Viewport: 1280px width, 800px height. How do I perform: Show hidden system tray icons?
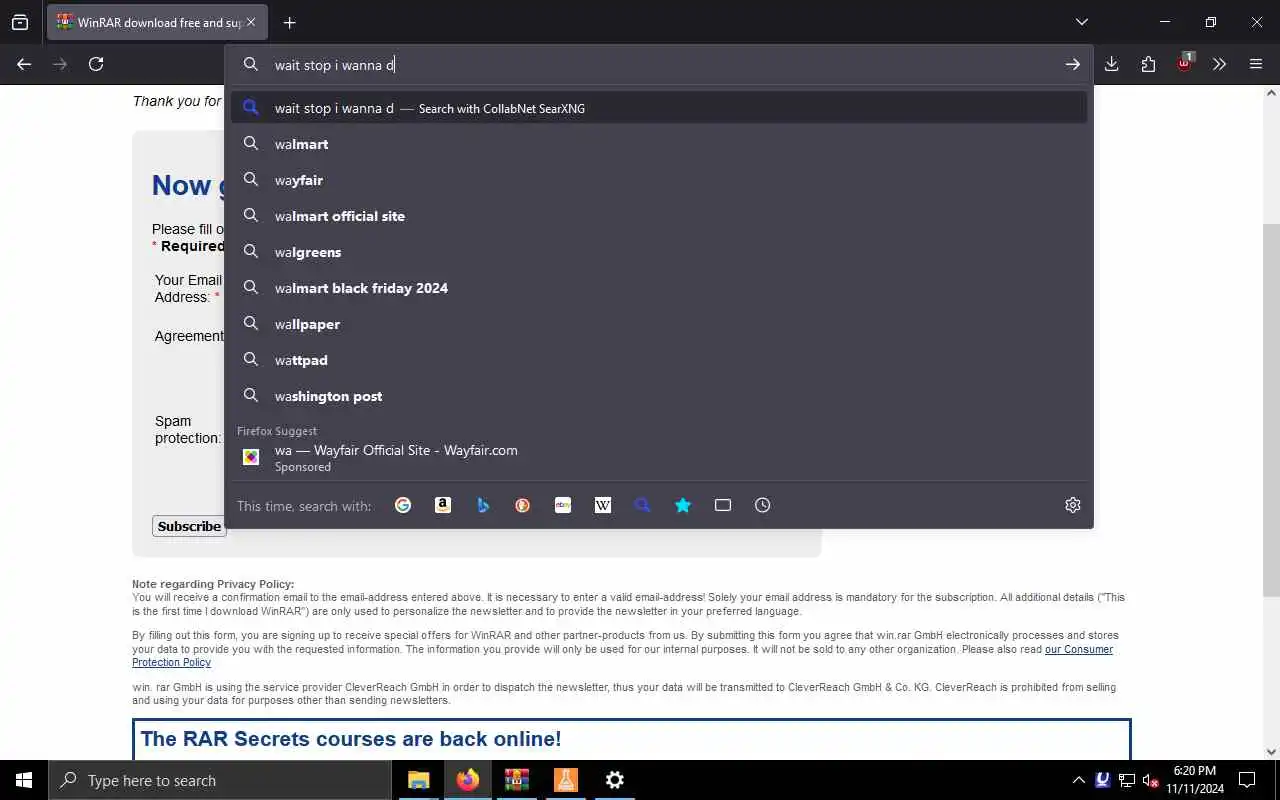pos(1078,780)
